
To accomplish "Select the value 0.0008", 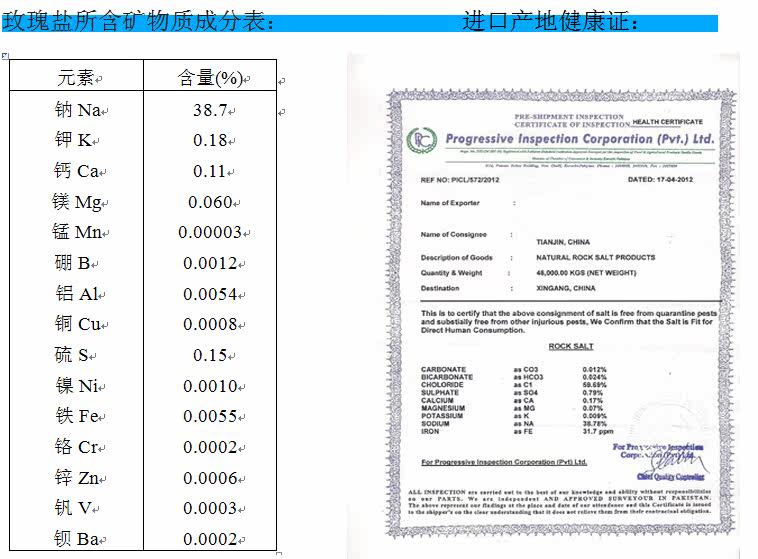I will tap(210, 324).
